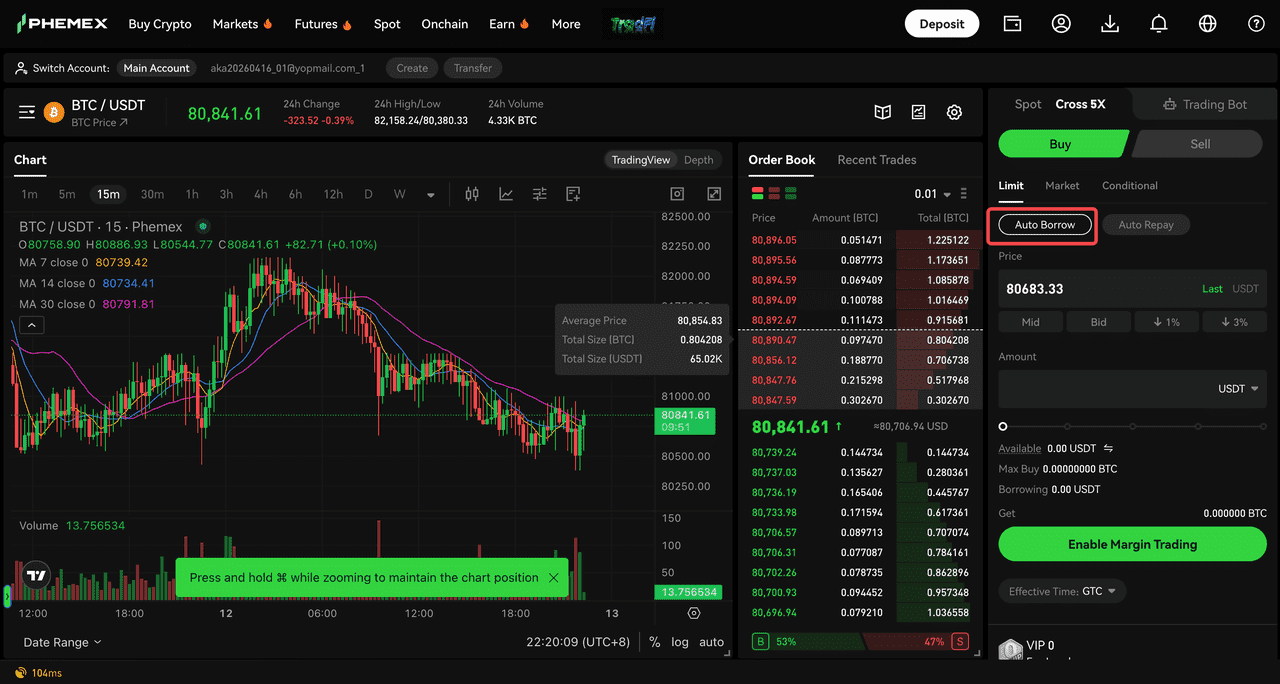This screenshot has width=1280, height=684.
Task: Open the USDT amount unit dropdown
Action: pyautogui.click(x=1238, y=389)
